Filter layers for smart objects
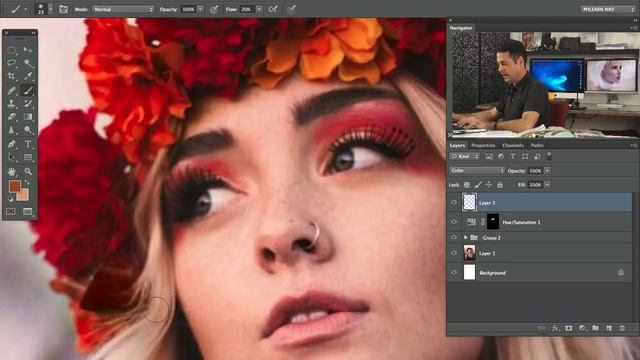This screenshot has height=360, width=640. point(537,156)
